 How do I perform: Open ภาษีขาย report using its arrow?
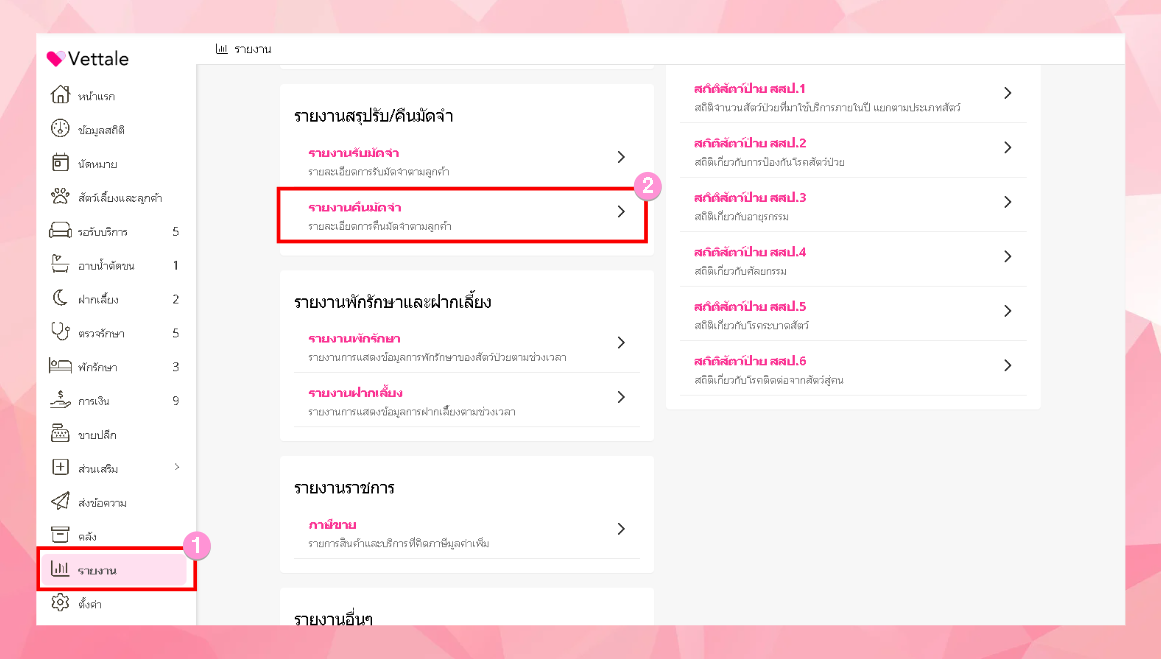click(x=621, y=529)
